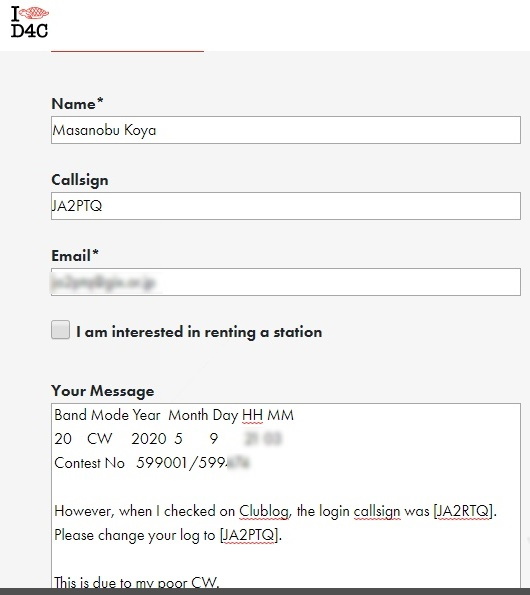The image size is (530, 595).
Task: Click the underlined word callsign in message
Action: 377,512
